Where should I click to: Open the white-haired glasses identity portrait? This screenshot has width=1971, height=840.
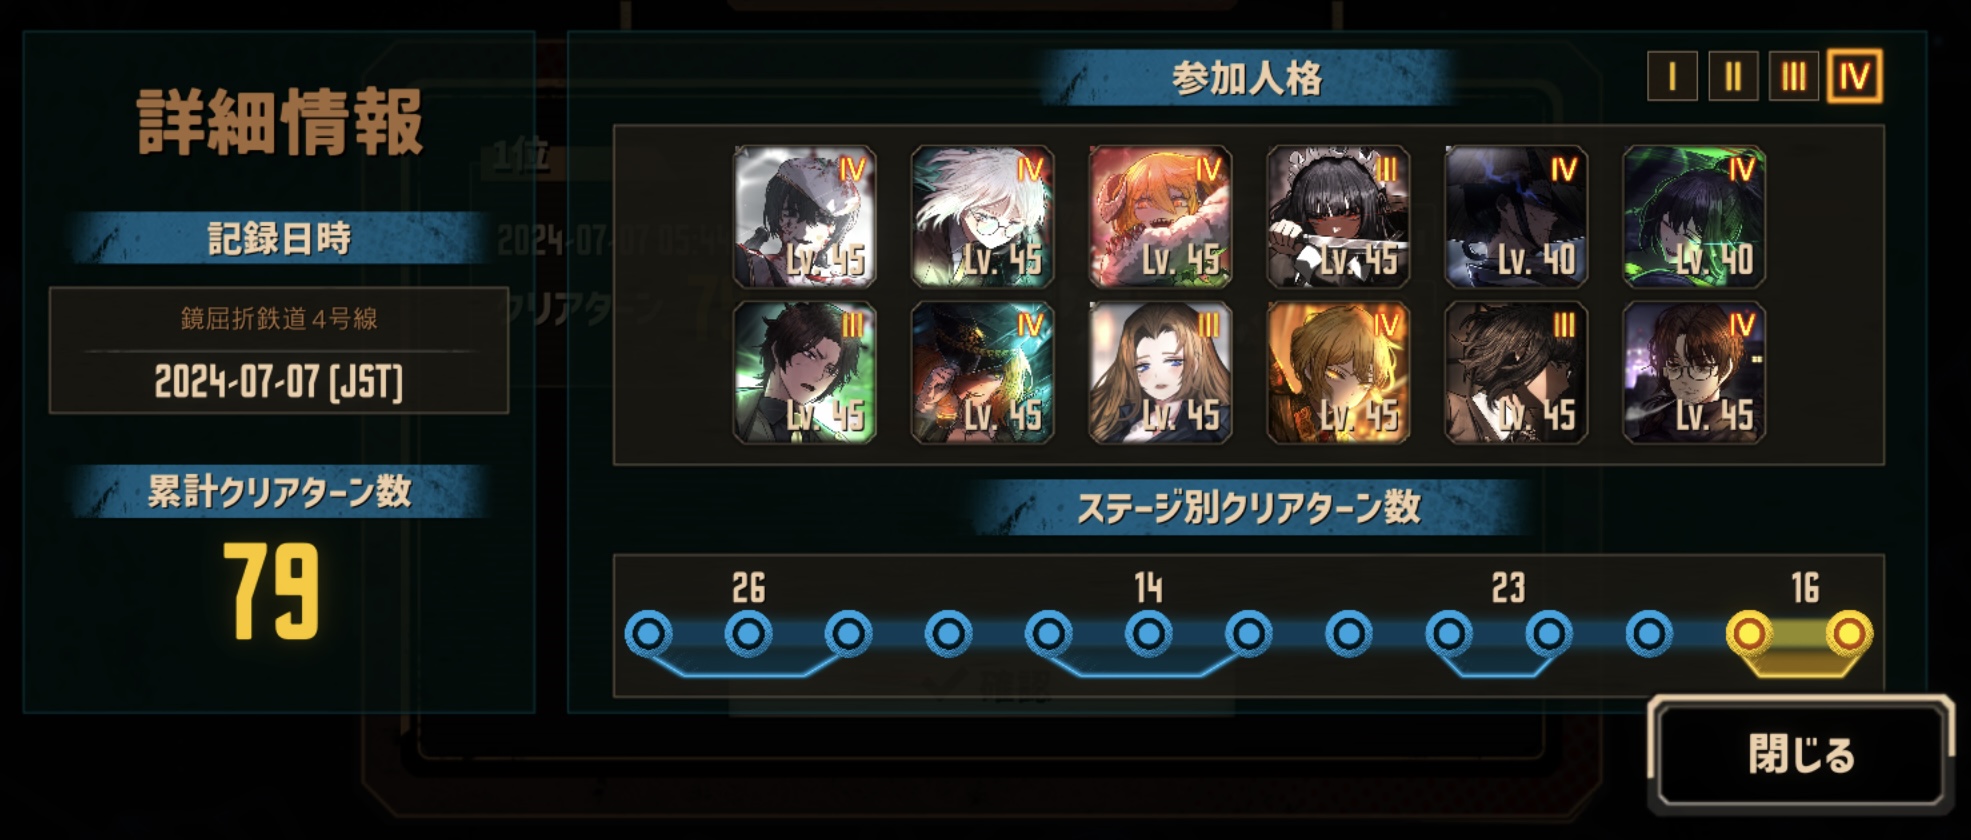[x=982, y=217]
